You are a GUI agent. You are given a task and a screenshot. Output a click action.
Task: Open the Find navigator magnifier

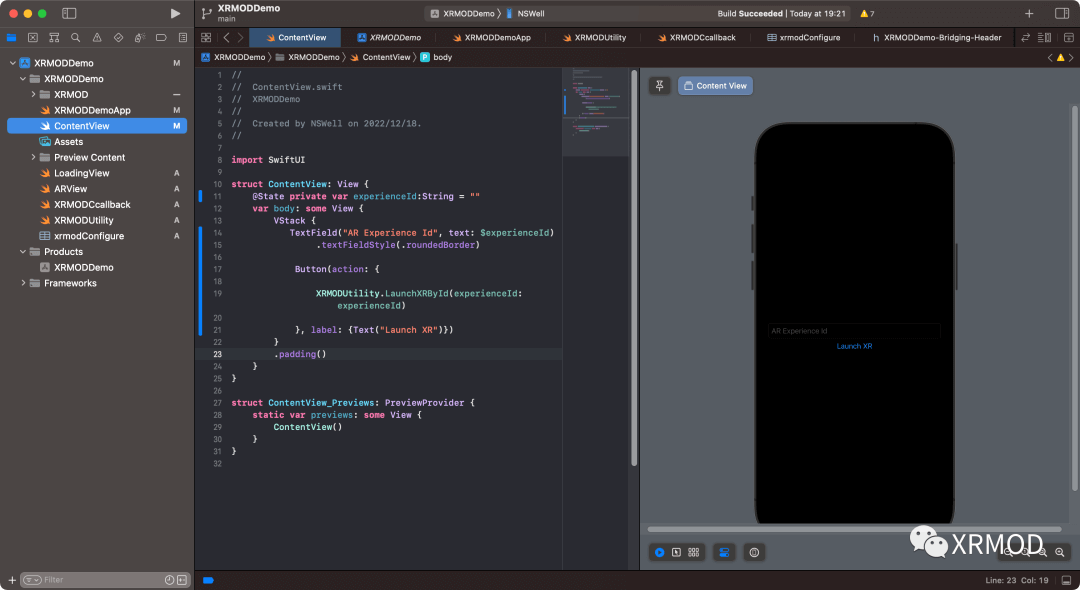75,38
